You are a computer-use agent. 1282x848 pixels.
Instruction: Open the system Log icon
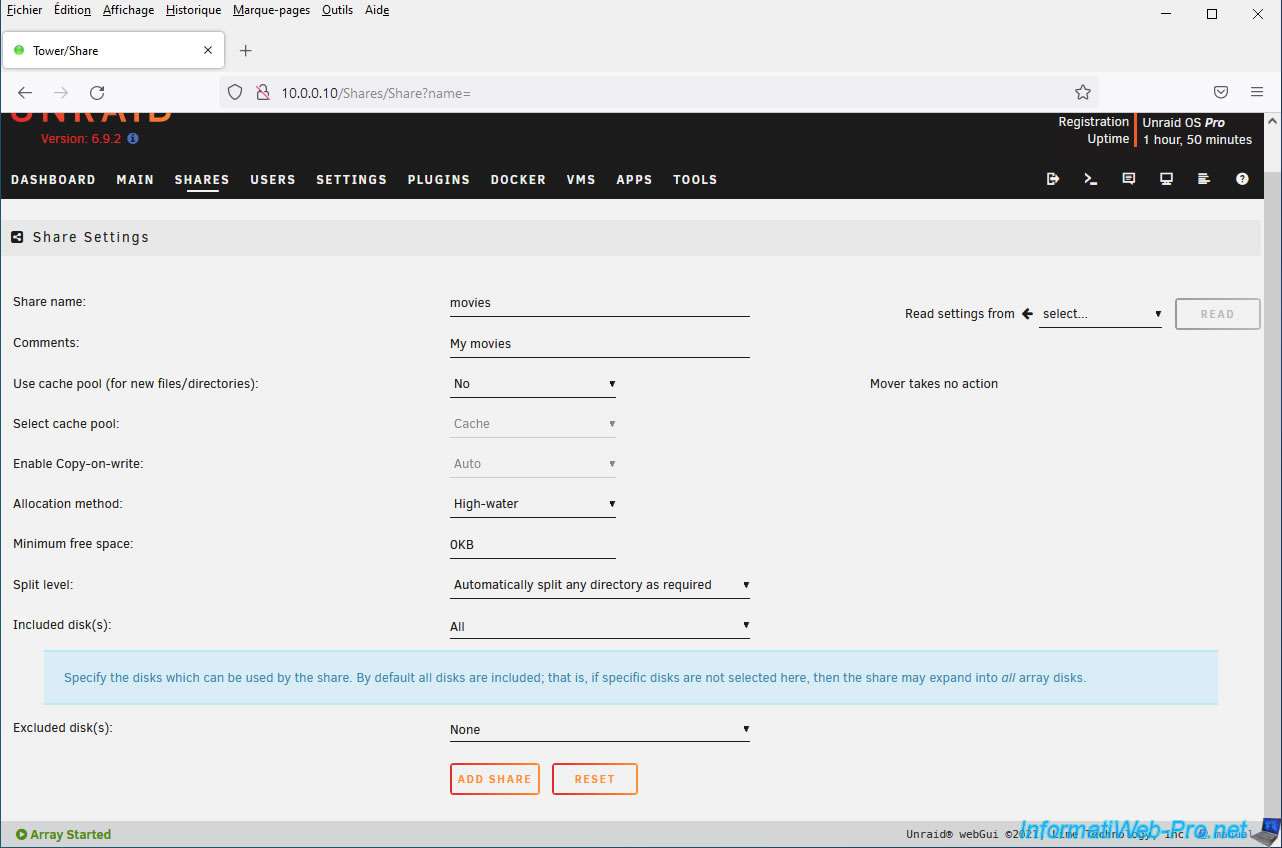pyautogui.click(x=1204, y=179)
